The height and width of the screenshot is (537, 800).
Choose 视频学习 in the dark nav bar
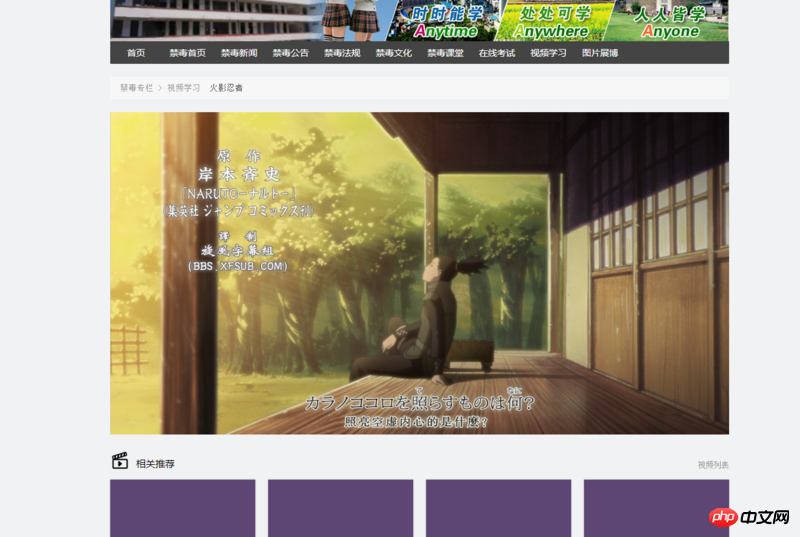tap(548, 53)
